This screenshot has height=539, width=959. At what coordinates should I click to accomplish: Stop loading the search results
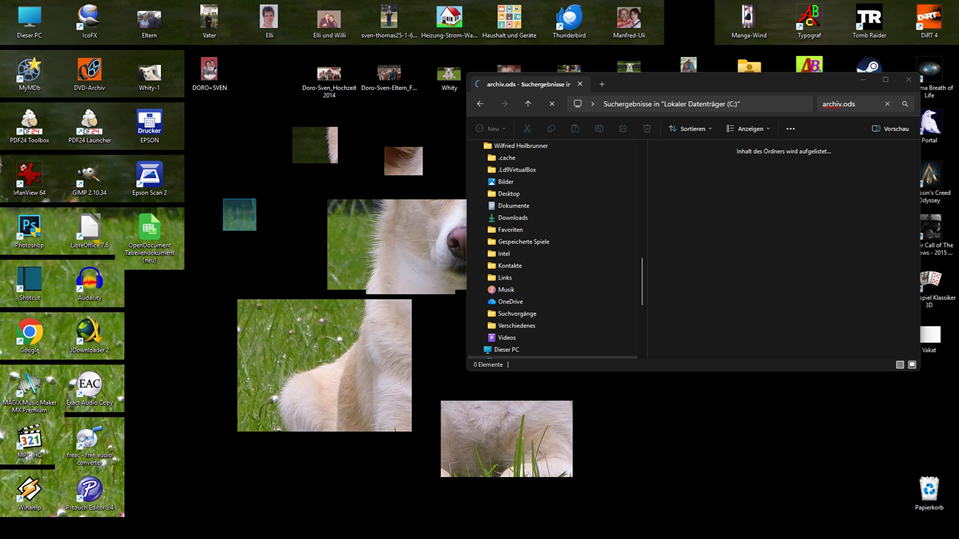pos(552,104)
